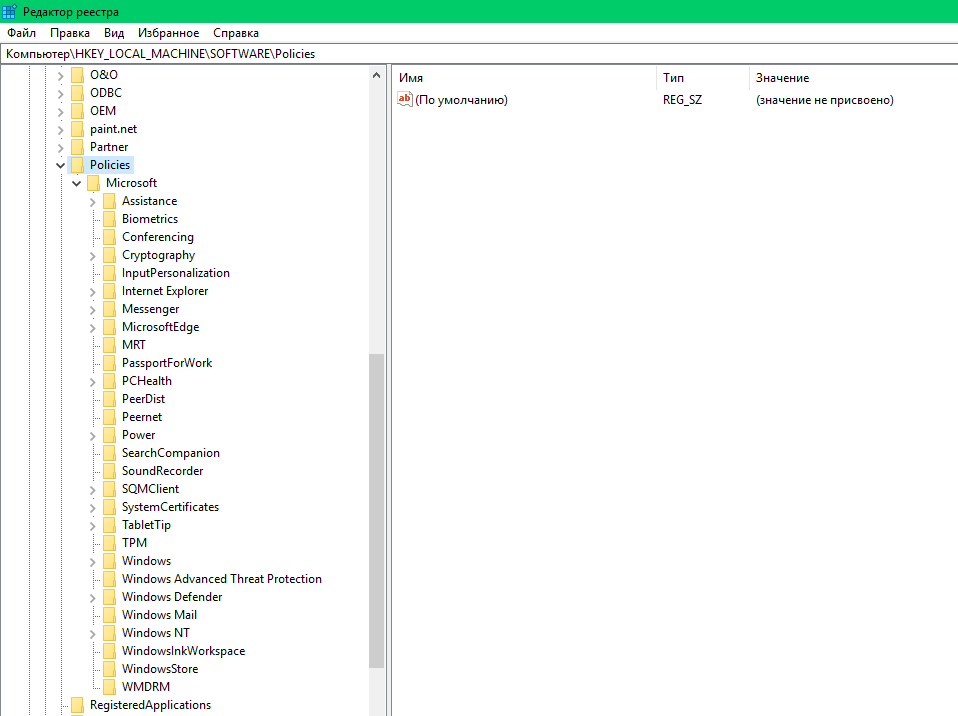958x716 pixels.
Task: Click the Windows Mail folder icon
Action: tap(109, 615)
